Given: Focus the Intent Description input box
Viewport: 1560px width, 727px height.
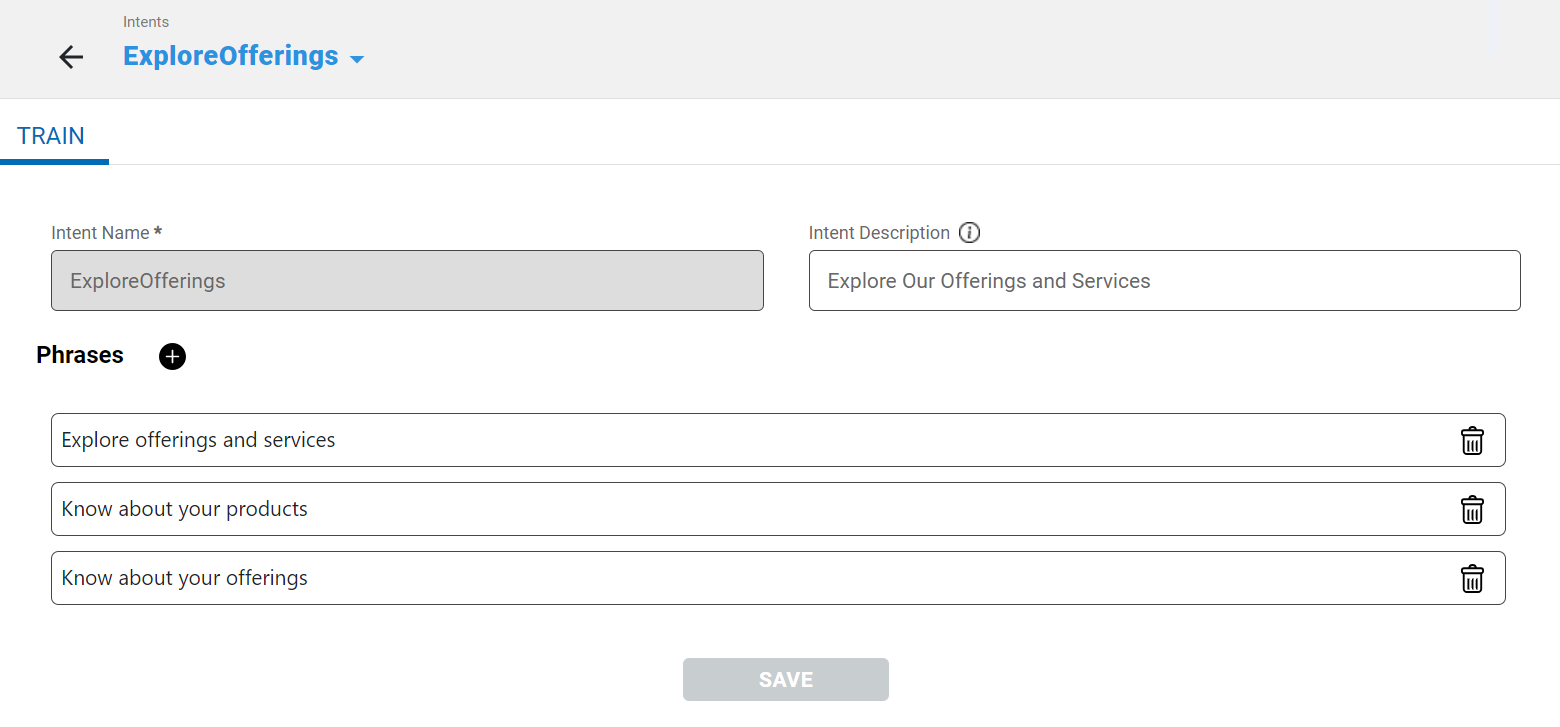Looking at the screenshot, I should [1164, 281].
